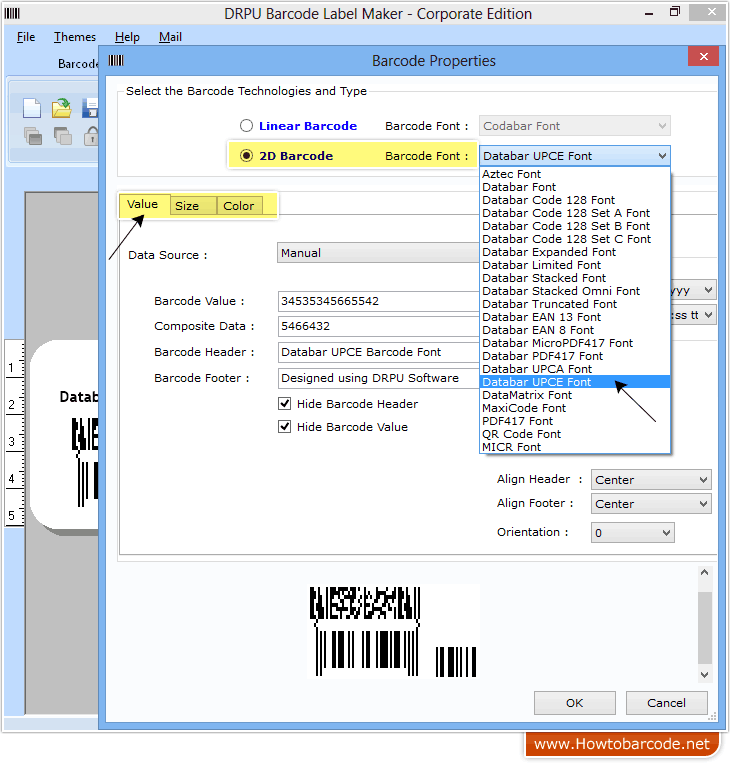Select highlighted Databar UPCE Font option
The height and width of the screenshot is (763, 730).
[x=575, y=382]
